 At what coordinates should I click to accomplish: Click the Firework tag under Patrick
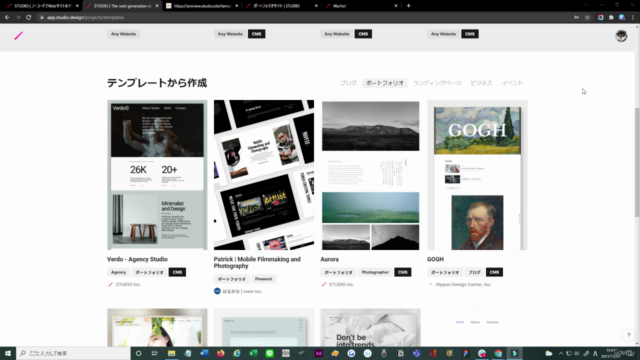[263, 279]
